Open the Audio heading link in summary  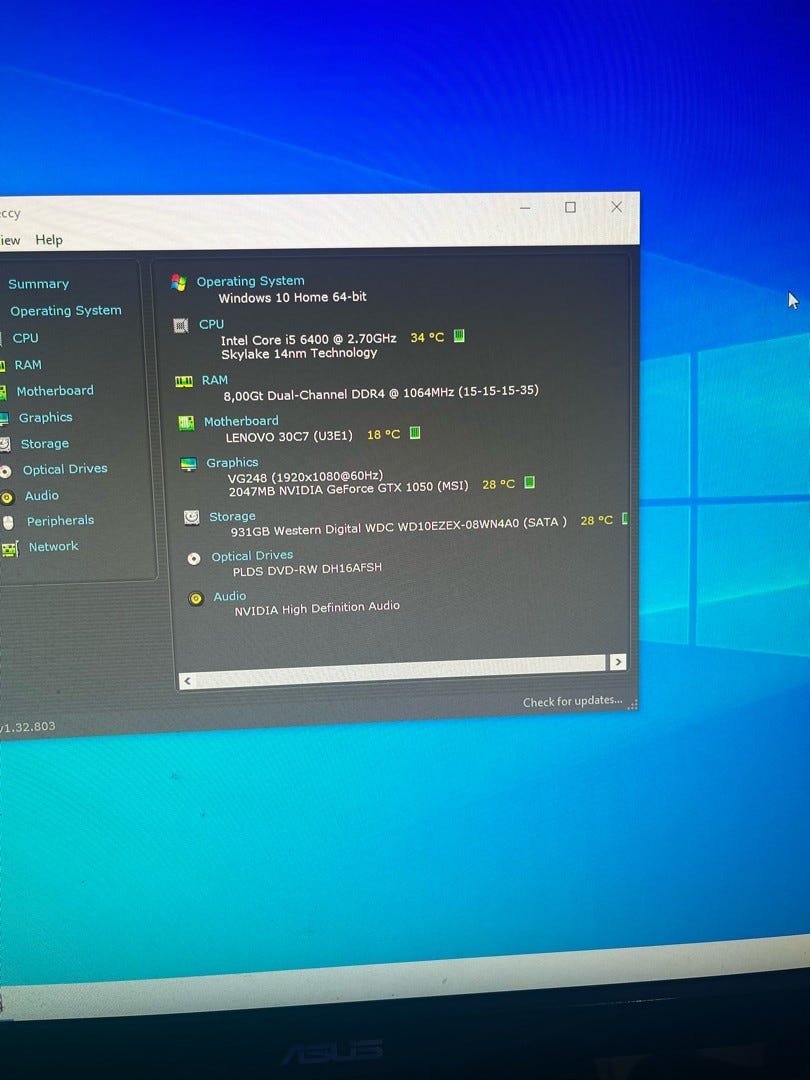(x=229, y=596)
